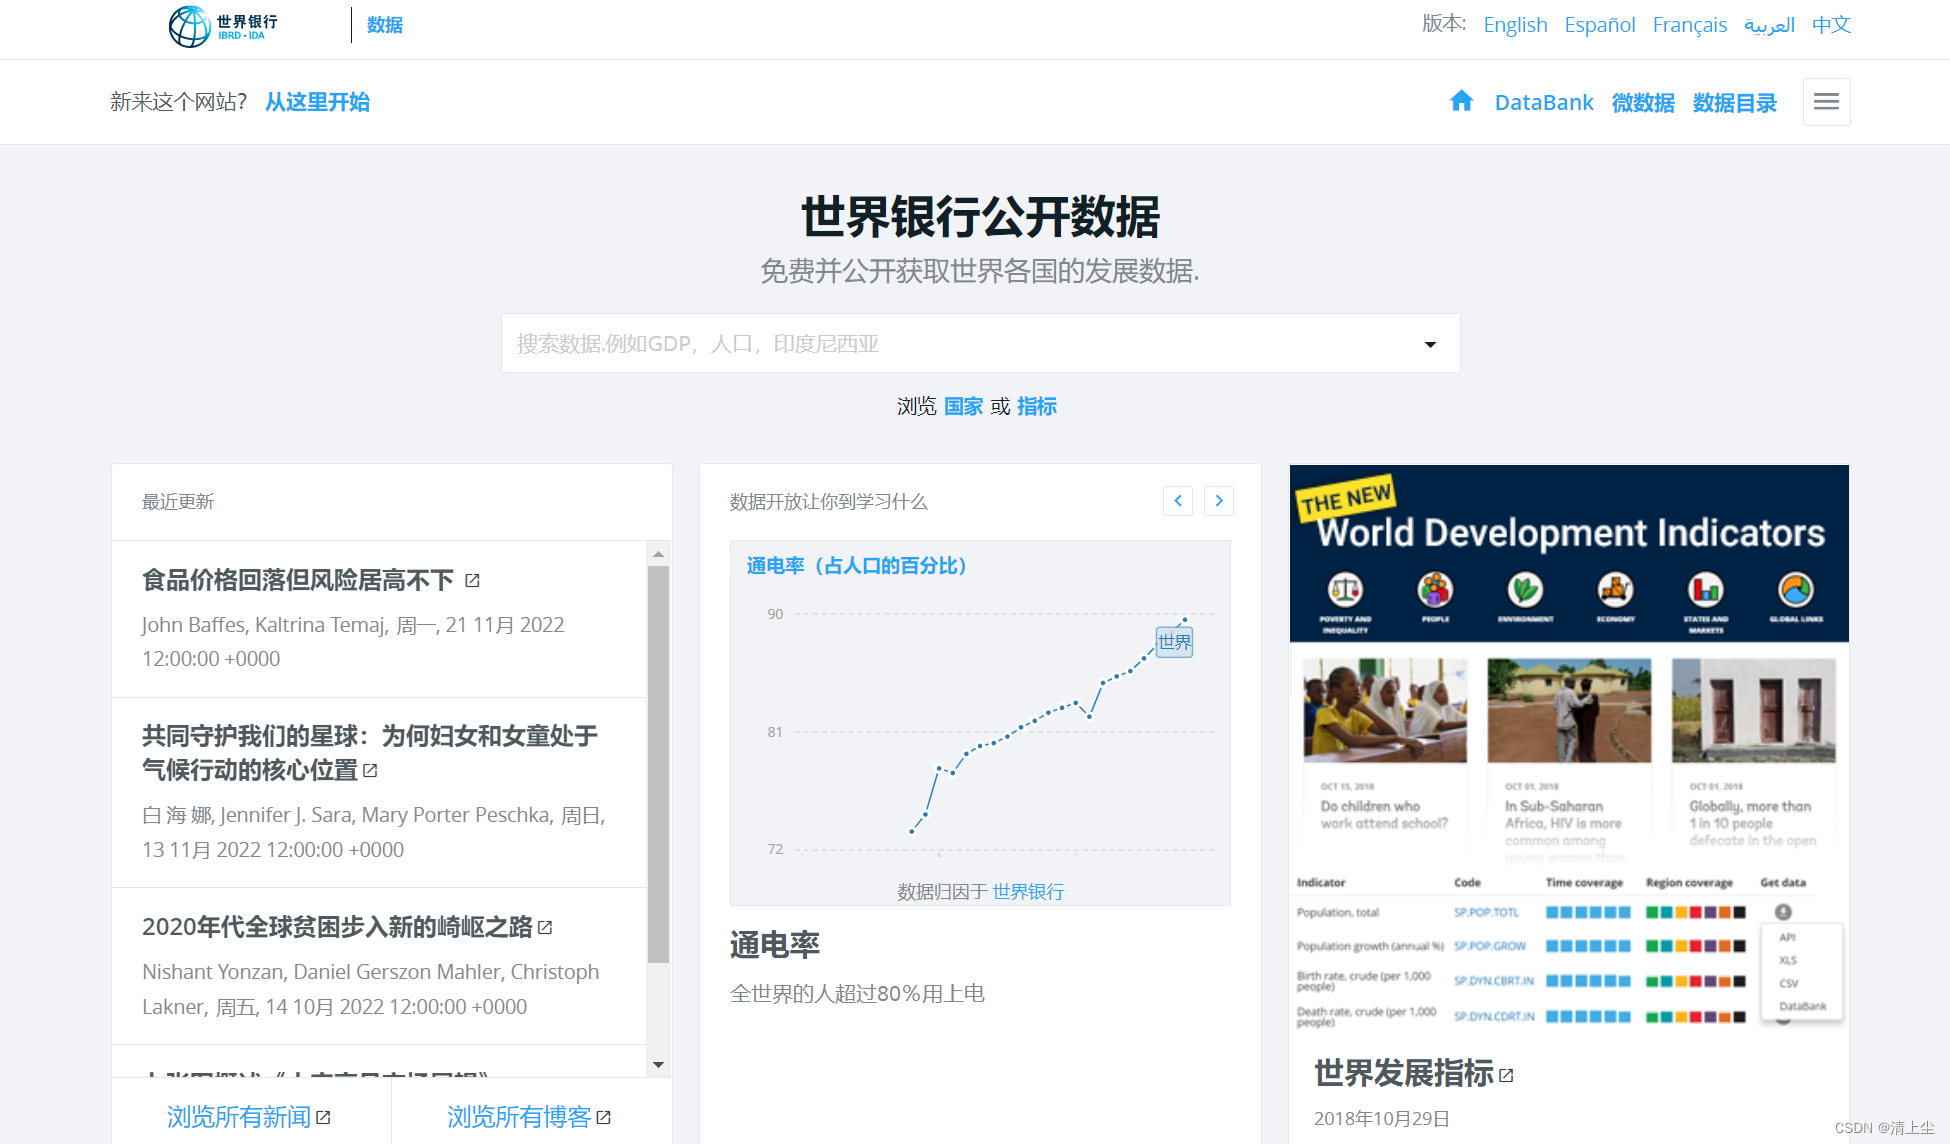Click SP.DYN.CDRT.IN indicator code
This screenshot has width=1950, height=1144.
tap(1494, 1016)
